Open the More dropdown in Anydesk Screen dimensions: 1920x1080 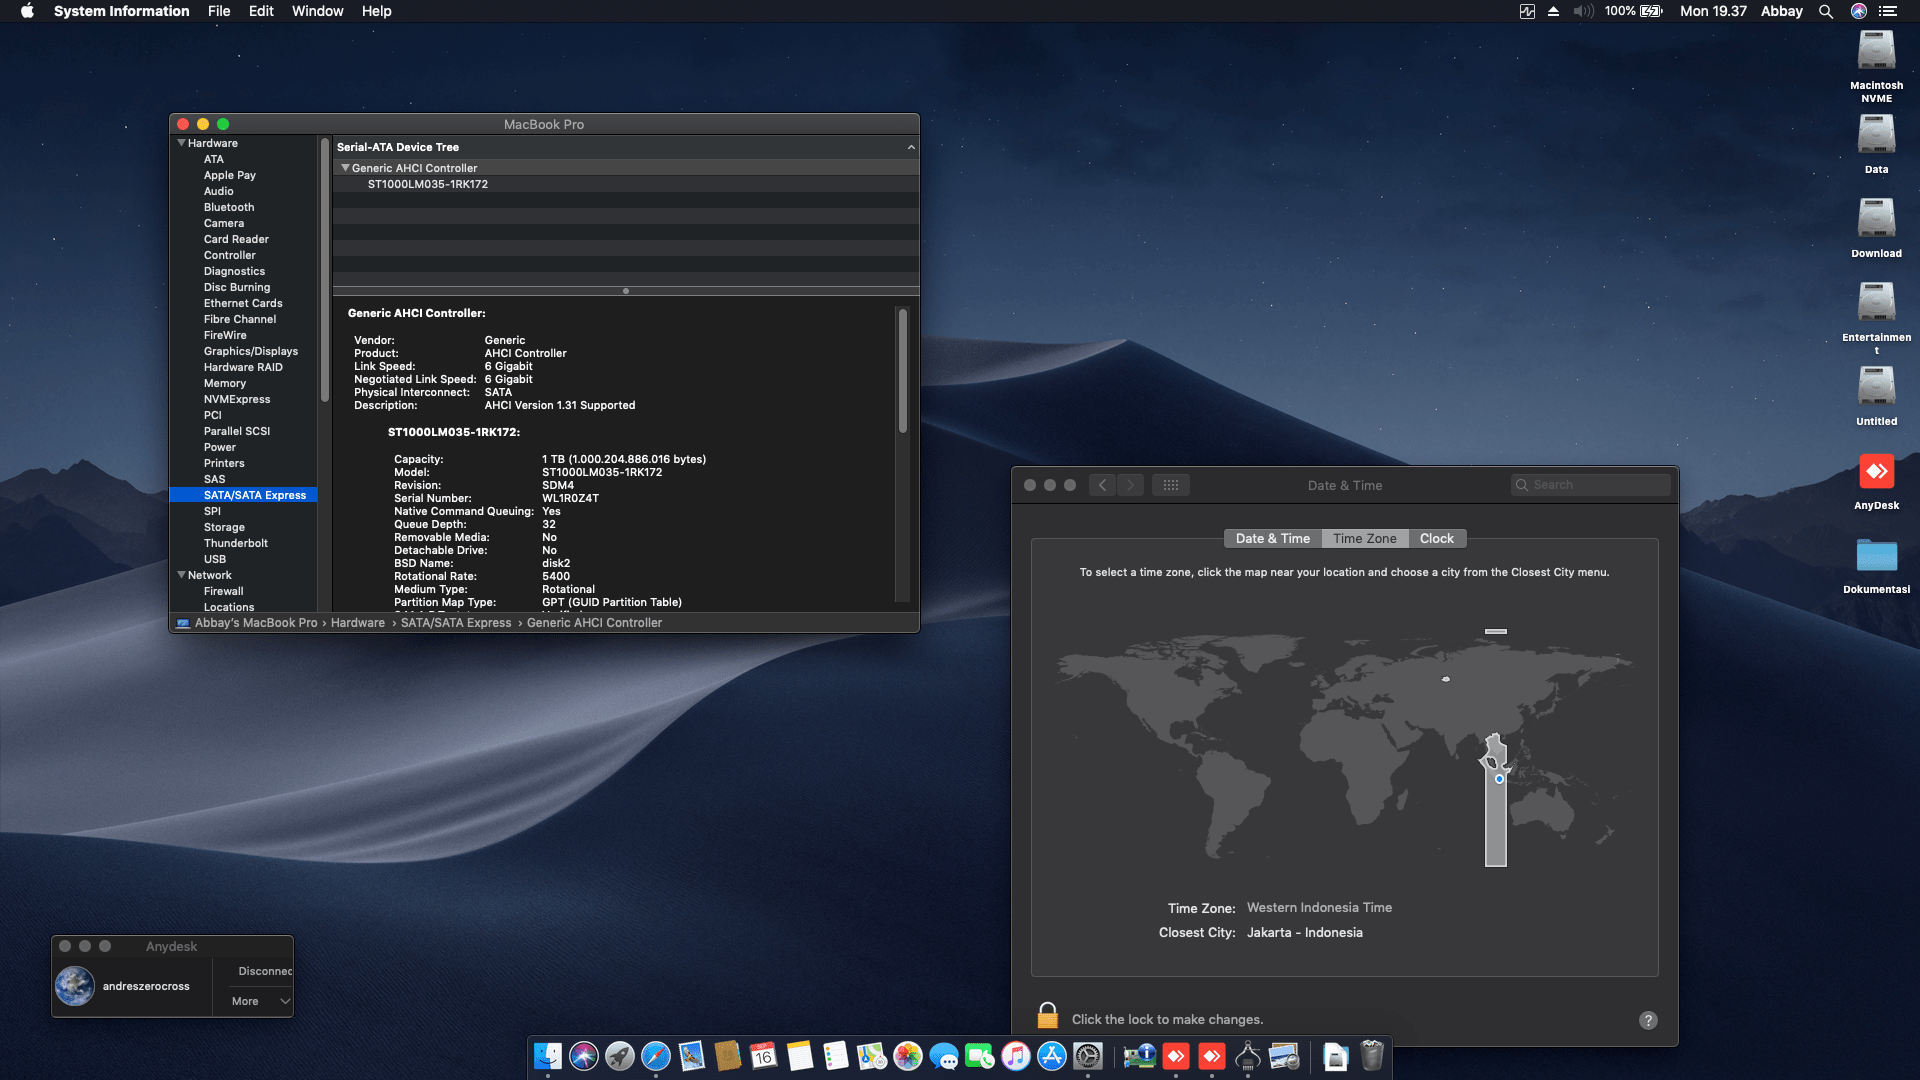pos(260,1001)
